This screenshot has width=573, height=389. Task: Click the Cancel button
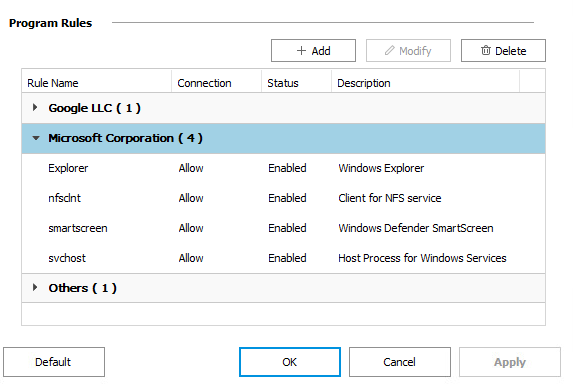400,362
